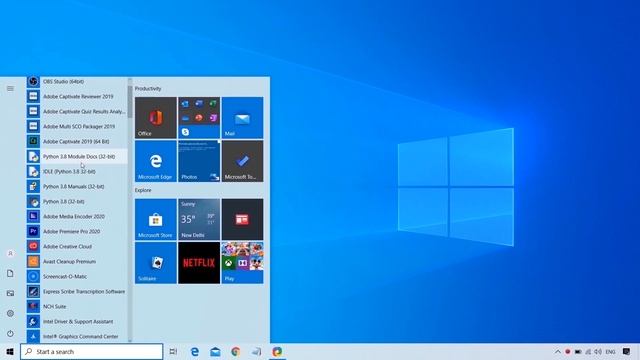Open the active colorful app on taskbar
The width and height of the screenshot is (640, 360).
[x=277, y=351]
